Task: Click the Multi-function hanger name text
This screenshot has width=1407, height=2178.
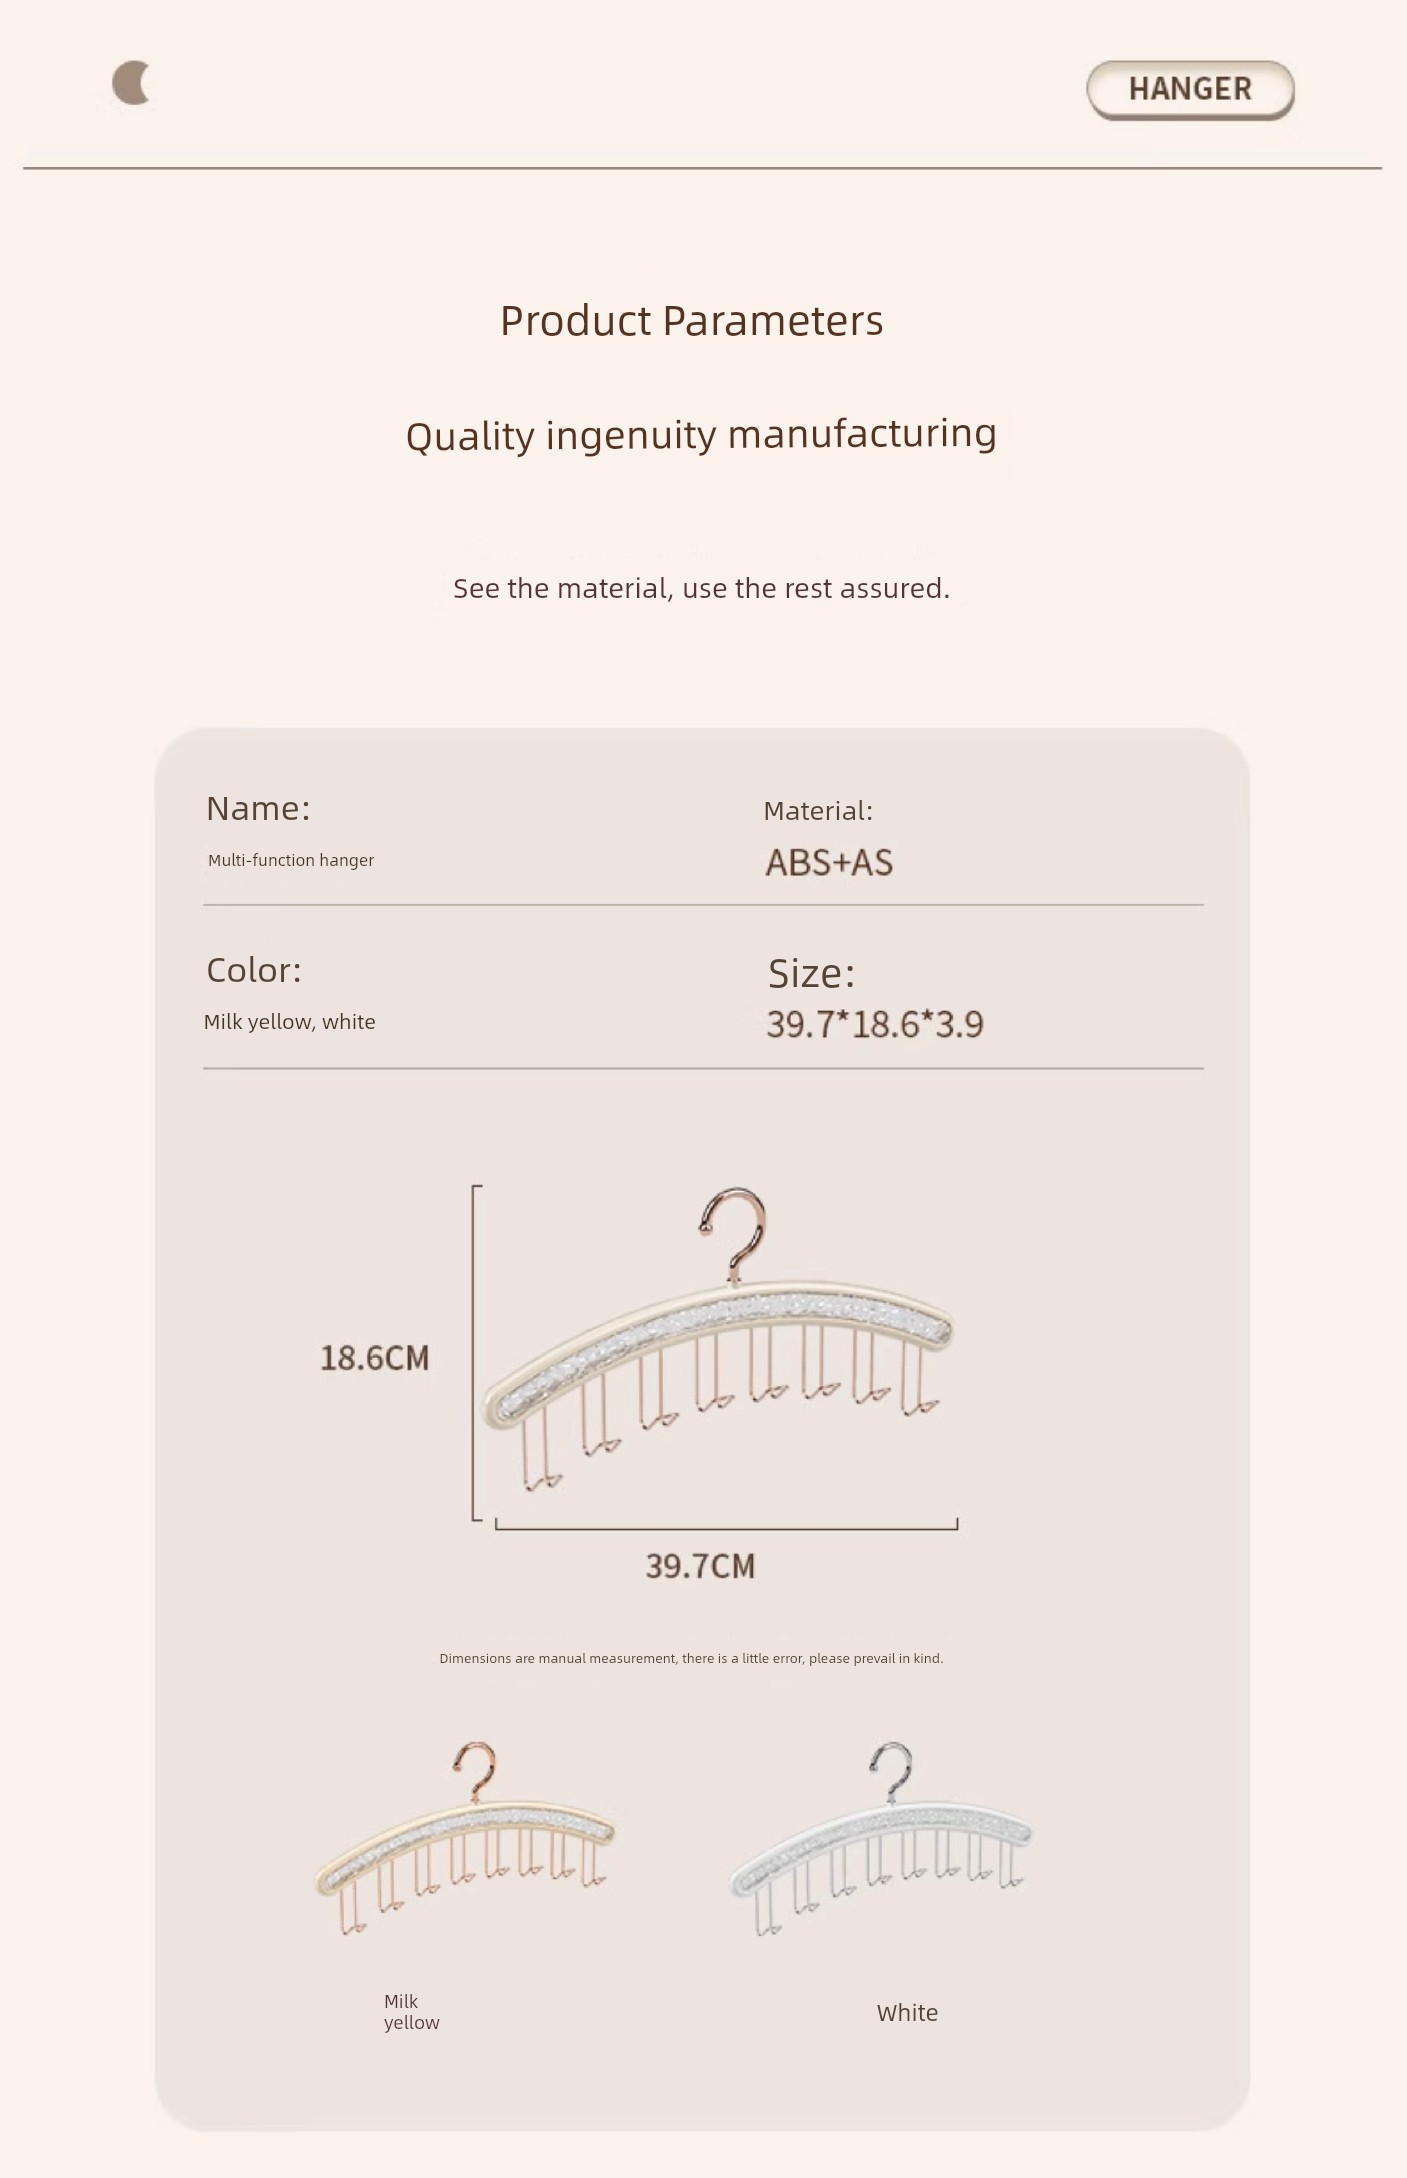Action: pos(291,860)
